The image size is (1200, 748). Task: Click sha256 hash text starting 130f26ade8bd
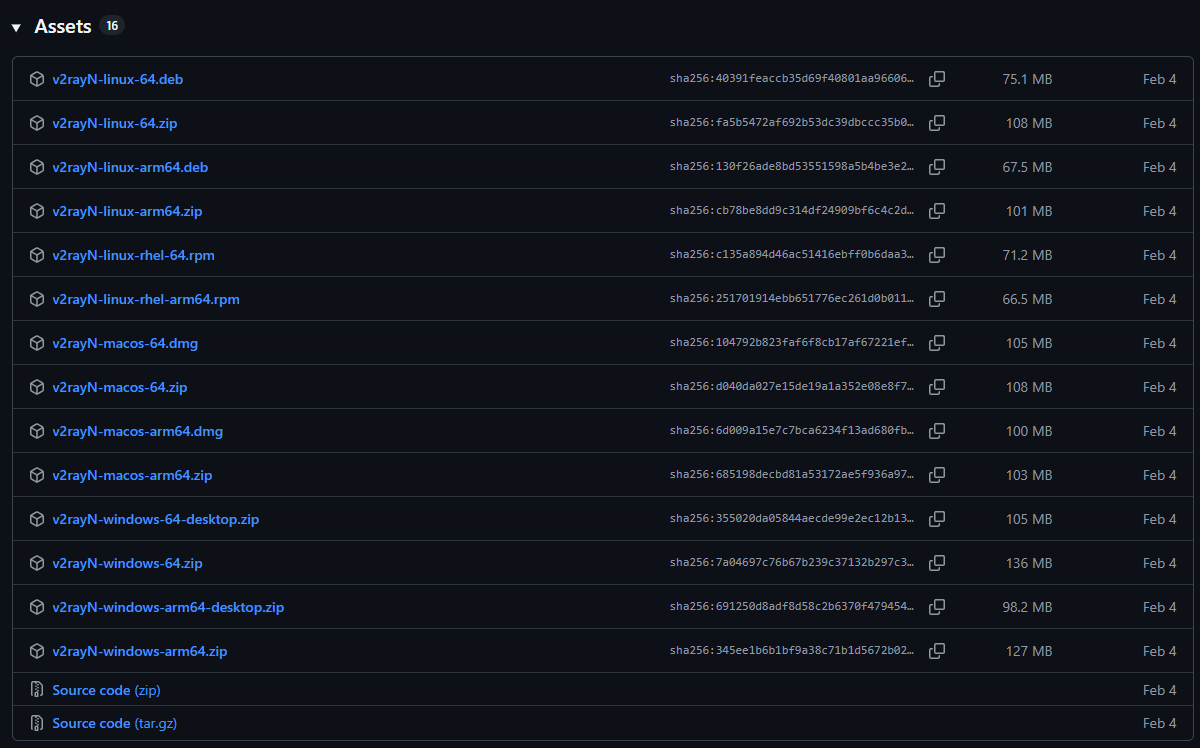pyautogui.click(x=792, y=167)
